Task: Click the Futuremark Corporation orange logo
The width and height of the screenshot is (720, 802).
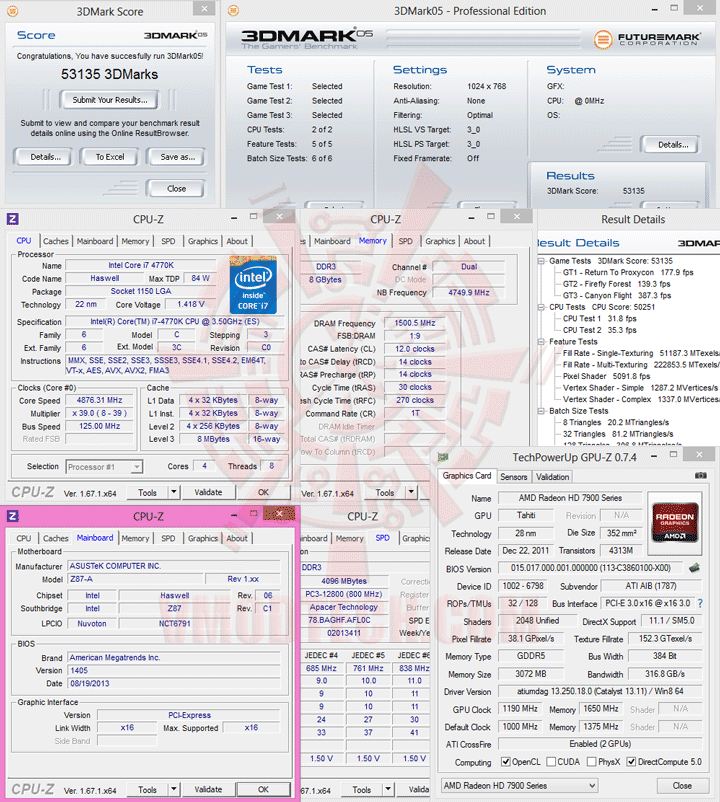Action: click(603, 39)
